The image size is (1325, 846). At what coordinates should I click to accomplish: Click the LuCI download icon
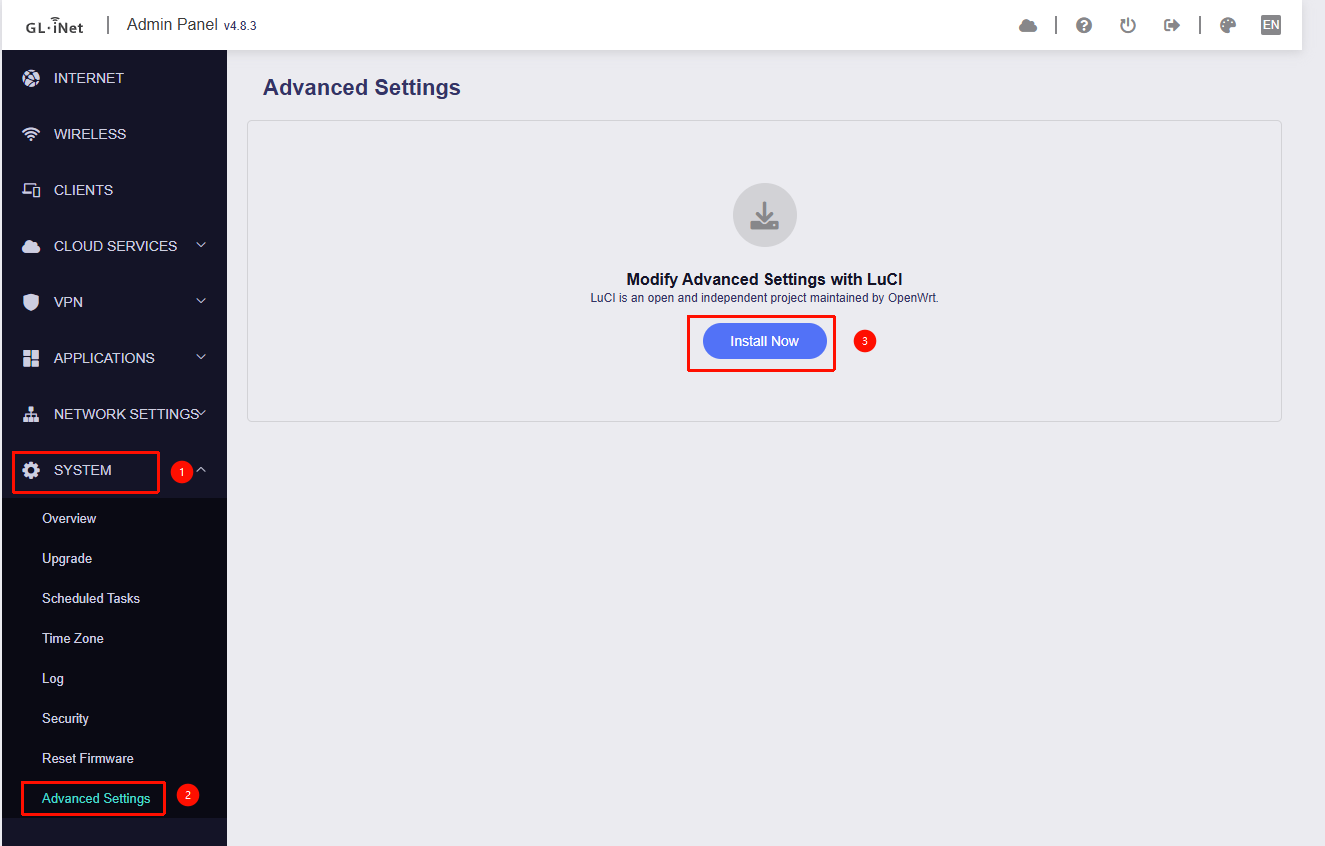point(764,215)
